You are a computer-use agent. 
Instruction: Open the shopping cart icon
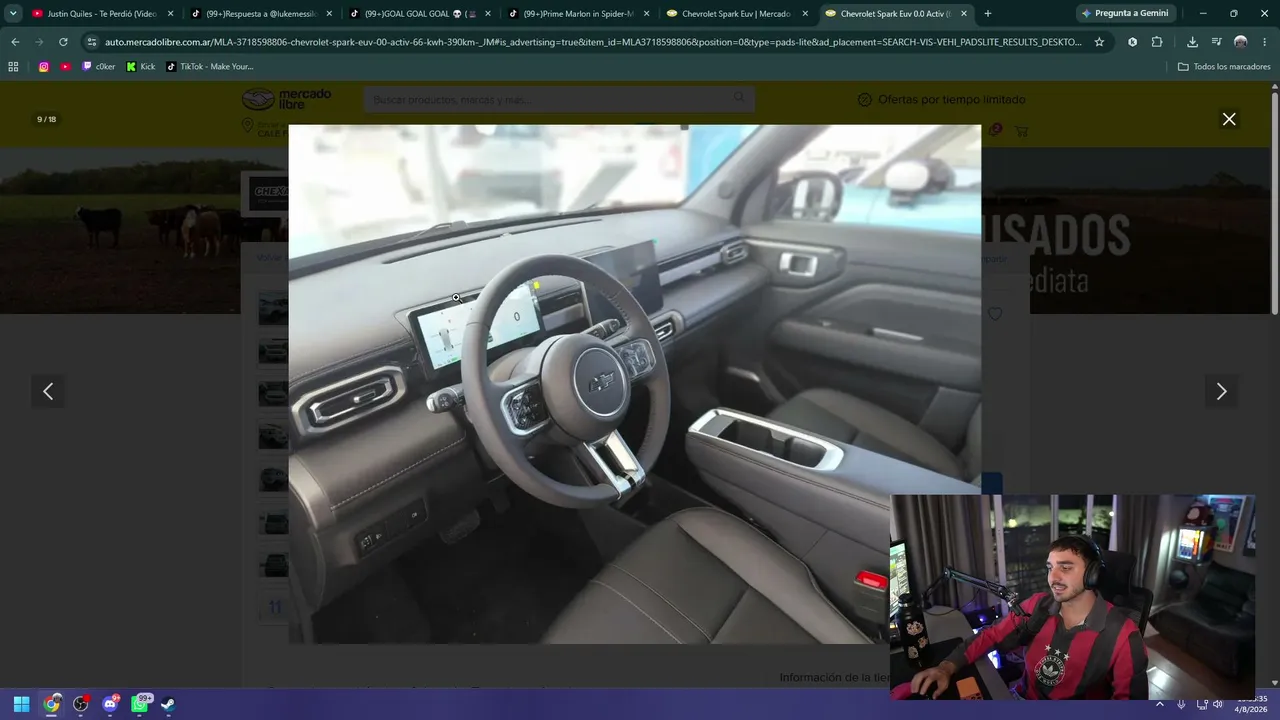pyautogui.click(x=1021, y=131)
